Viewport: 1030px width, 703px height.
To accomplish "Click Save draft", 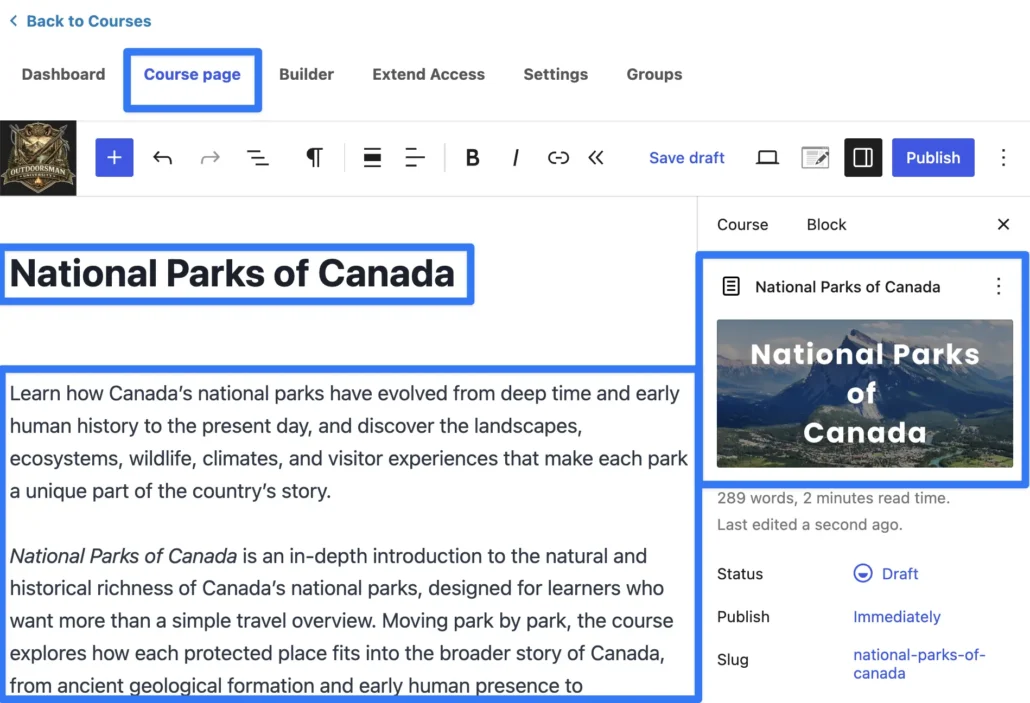I will tap(686, 158).
